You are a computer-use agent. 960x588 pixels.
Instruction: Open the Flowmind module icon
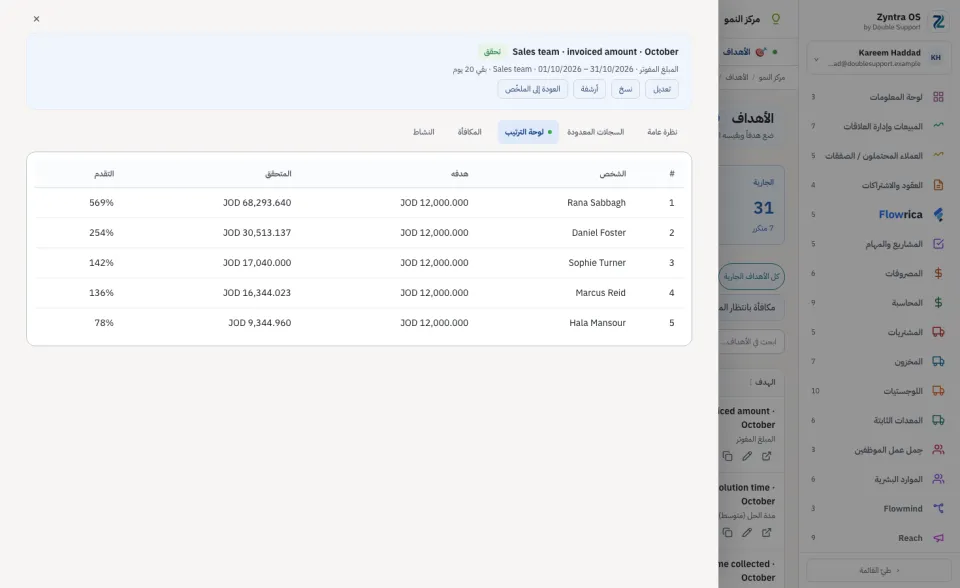(x=938, y=508)
